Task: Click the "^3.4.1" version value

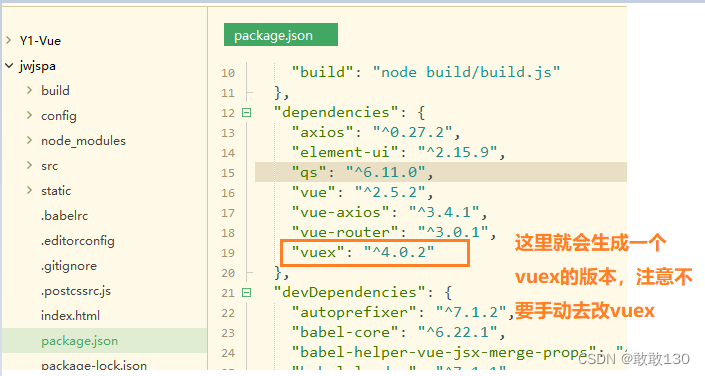Action: coord(444,212)
